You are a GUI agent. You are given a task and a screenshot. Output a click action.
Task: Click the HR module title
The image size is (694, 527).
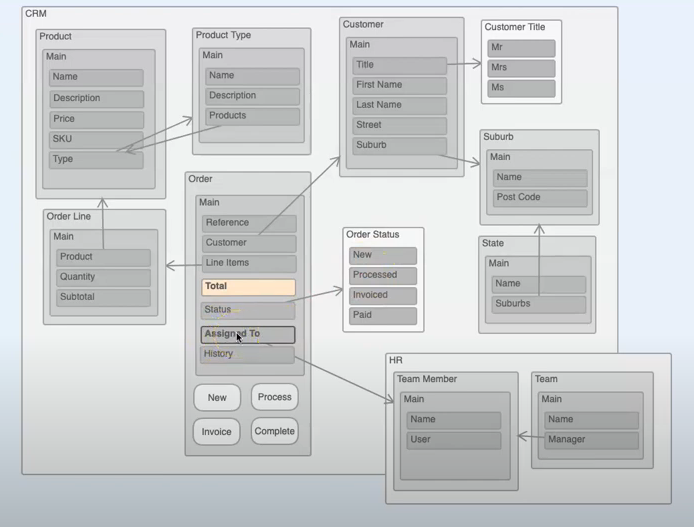(396, 360)
